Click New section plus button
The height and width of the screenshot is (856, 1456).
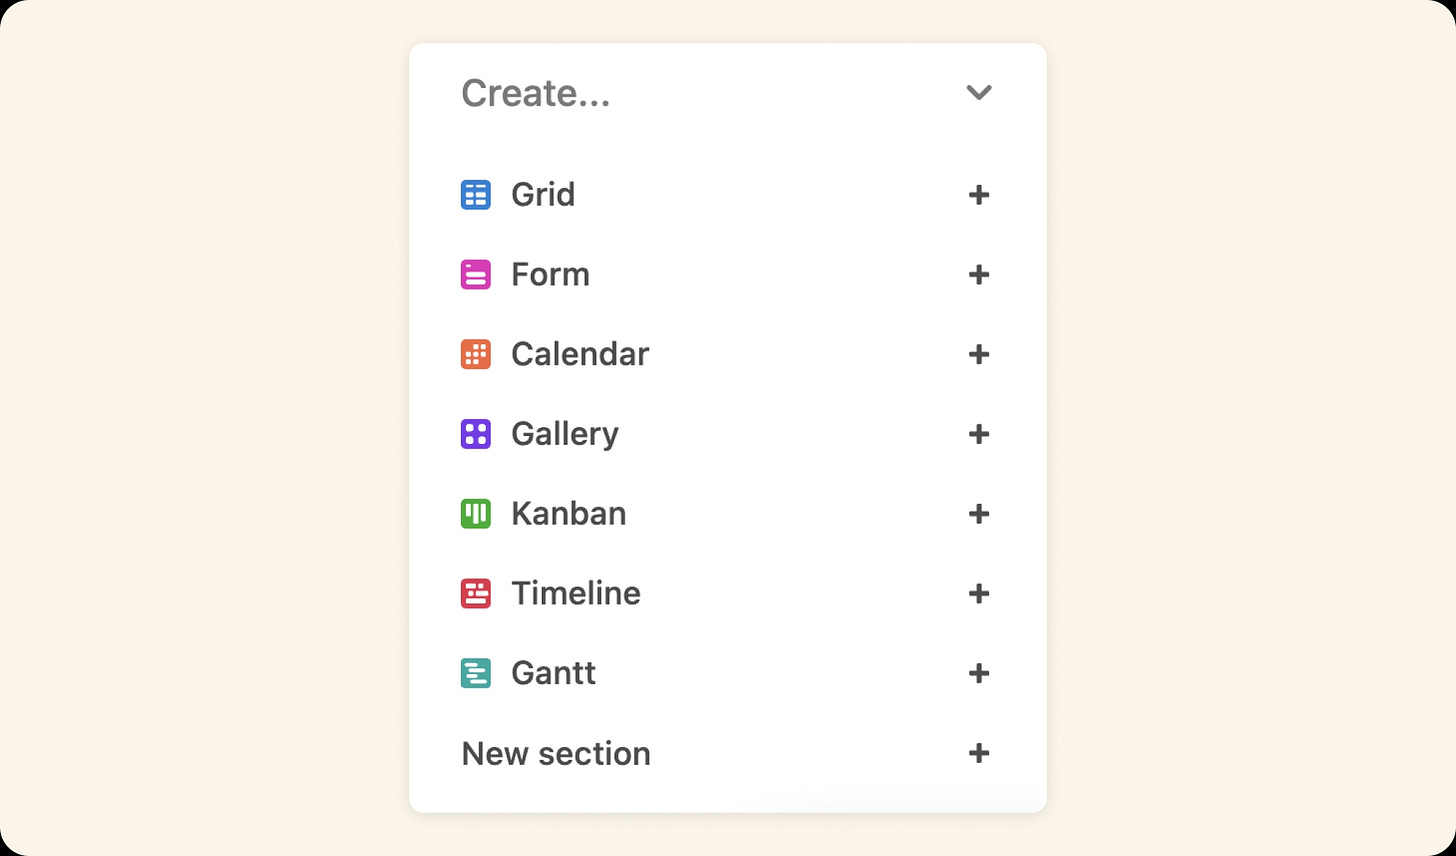[979, 753]
